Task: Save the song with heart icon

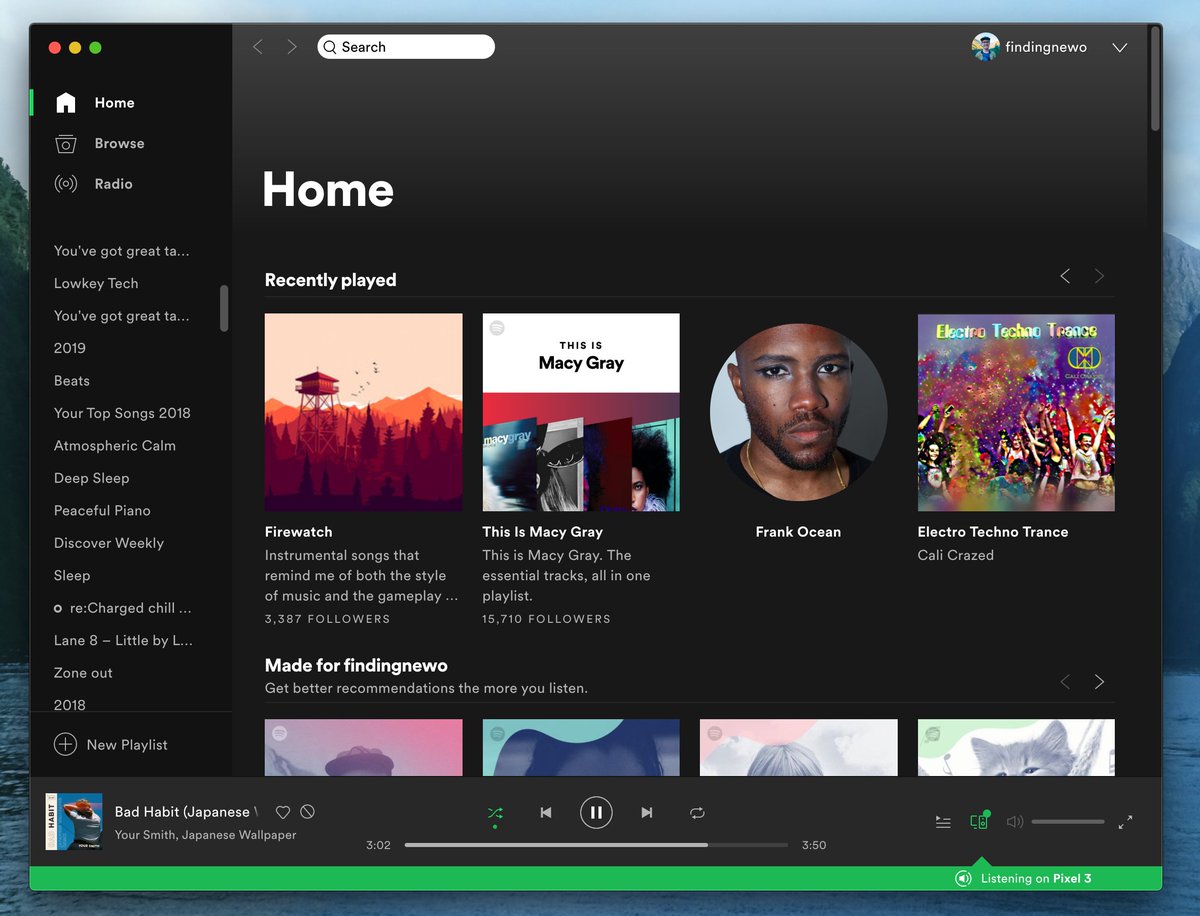Action: click(283, 813)
